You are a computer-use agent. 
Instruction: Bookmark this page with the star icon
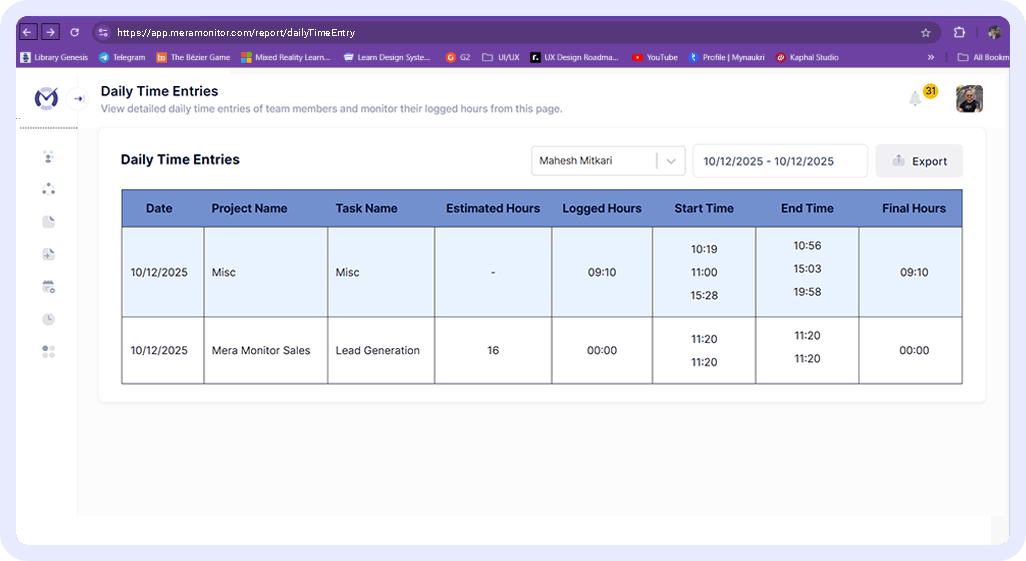pyautogui.click(x=925, y=32)
